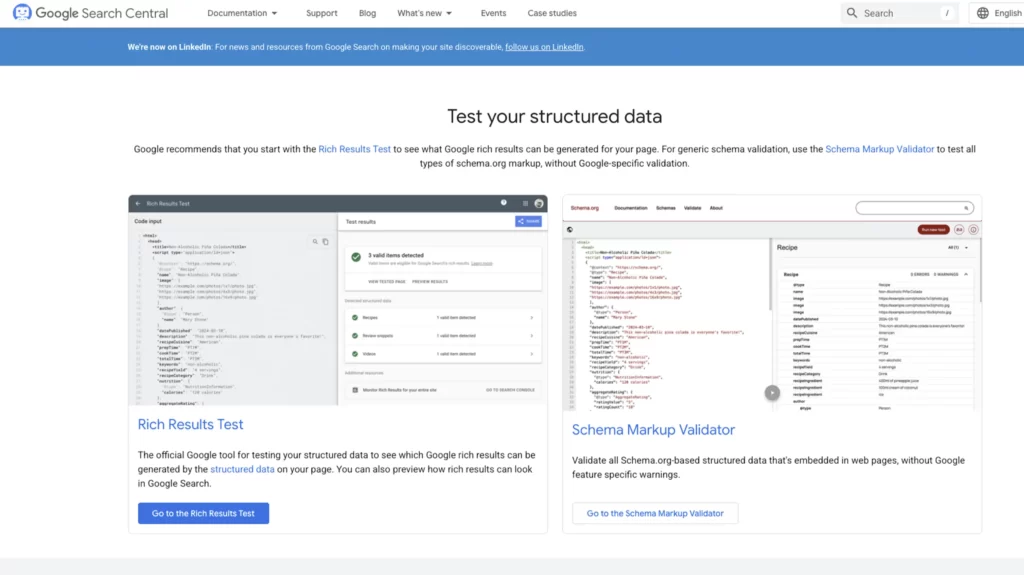Click into the header Search field

click(899, 13)
